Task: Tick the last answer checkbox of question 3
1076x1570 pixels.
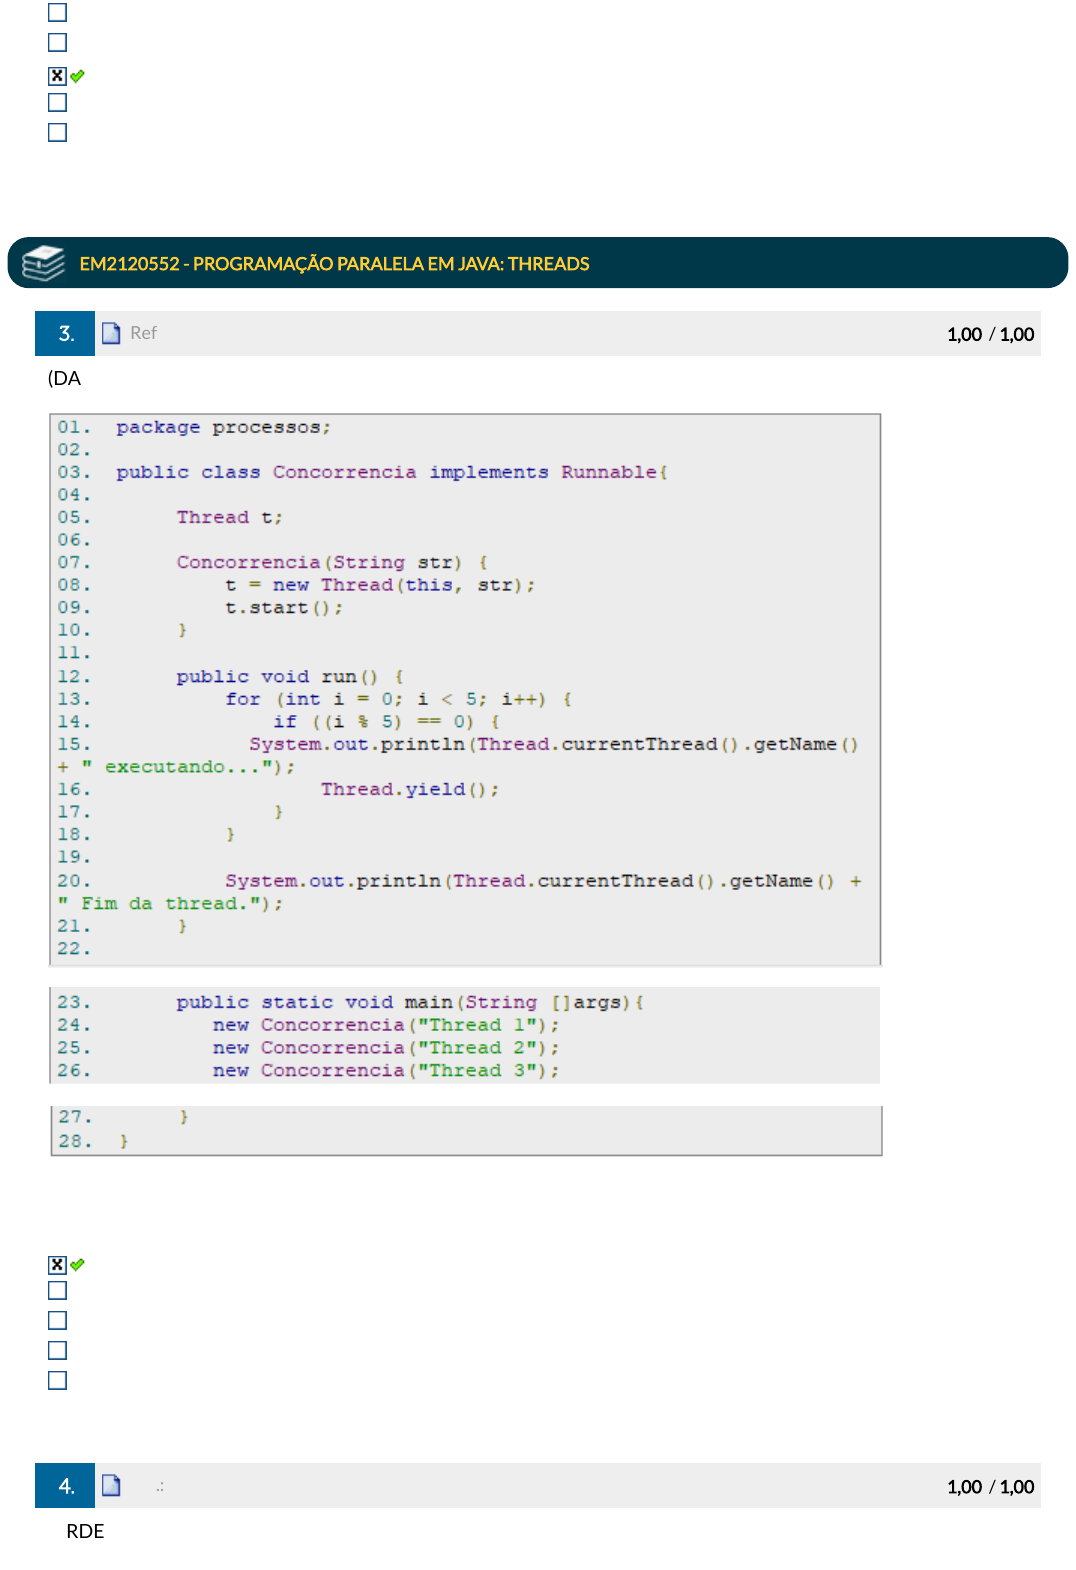Action: coord(58,1380)
